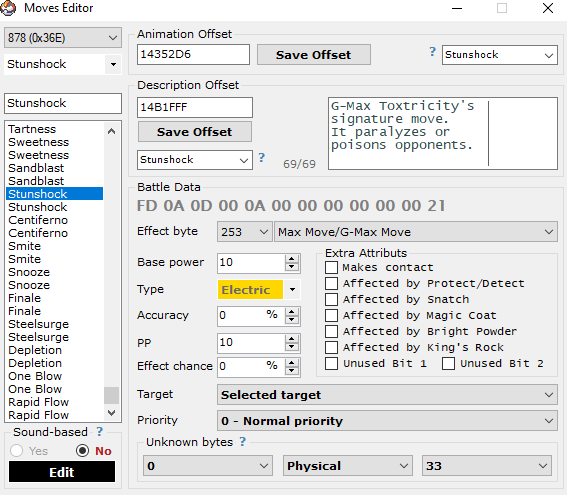The height and width of the screenshot is (495, 567).
Task: Enable Affected by Snatch checkbox
Action: tap(331, 299)
